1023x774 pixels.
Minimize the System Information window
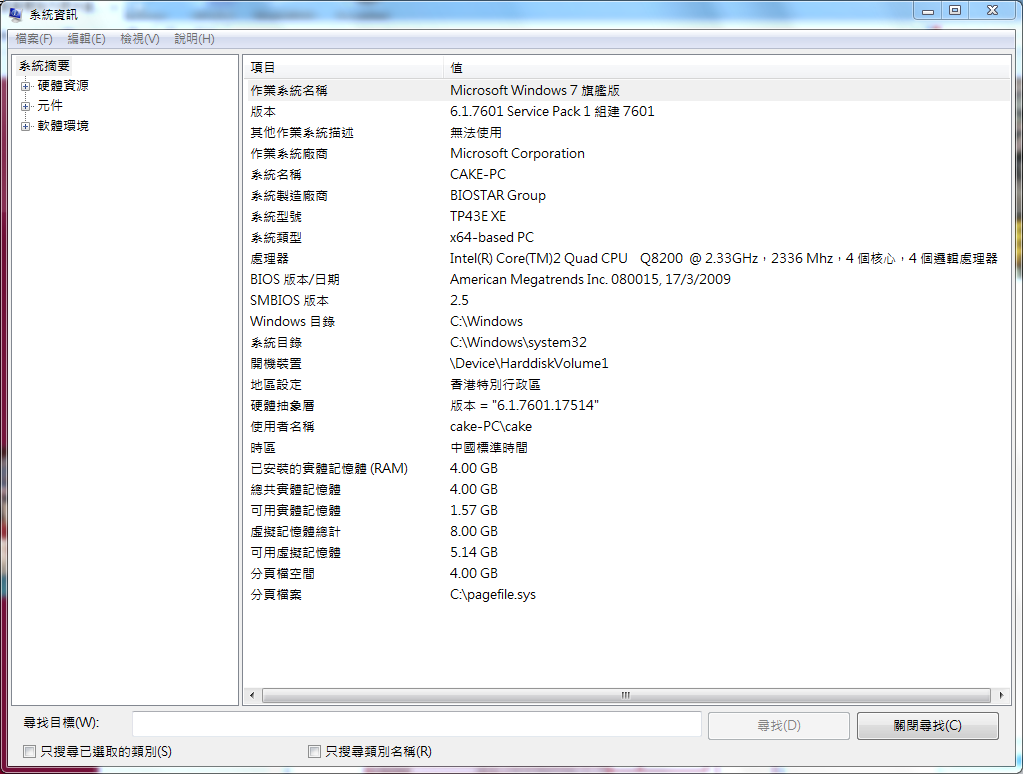tap(928, 10)
